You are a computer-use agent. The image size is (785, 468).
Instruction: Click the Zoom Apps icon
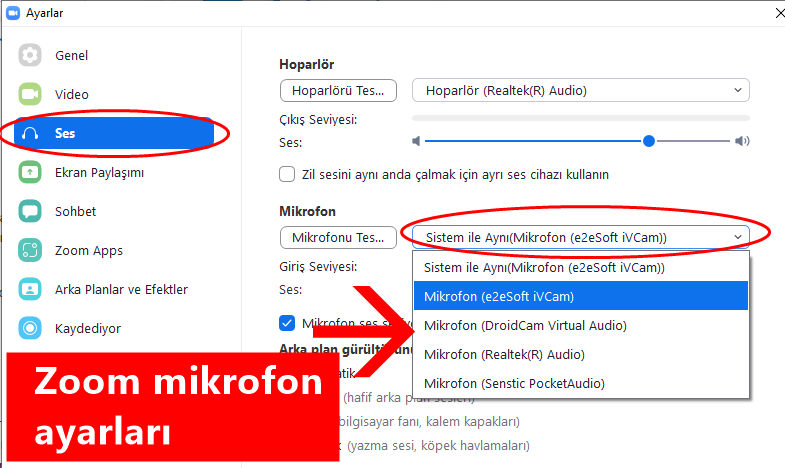(x=30, y=250)
